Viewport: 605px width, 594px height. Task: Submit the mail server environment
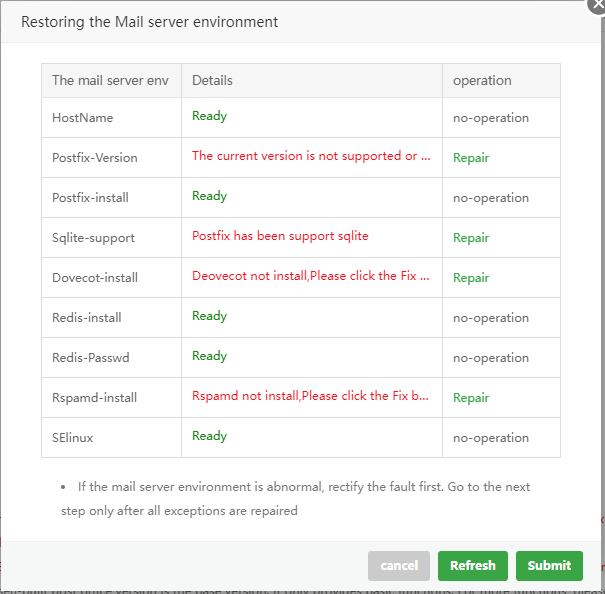tap(549, 566)
